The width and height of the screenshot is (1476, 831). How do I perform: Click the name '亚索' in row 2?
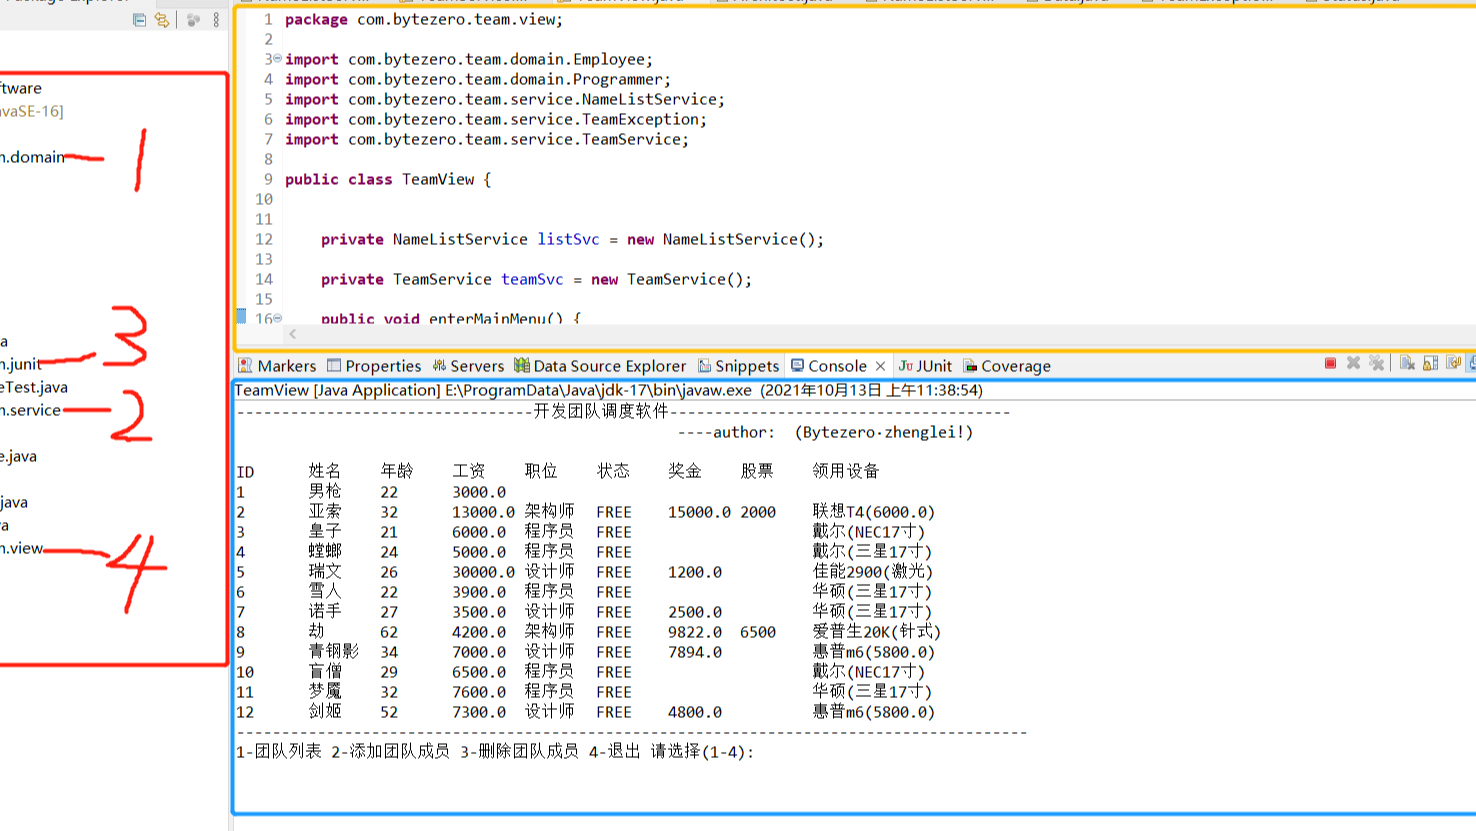click(x=325, y=512)
